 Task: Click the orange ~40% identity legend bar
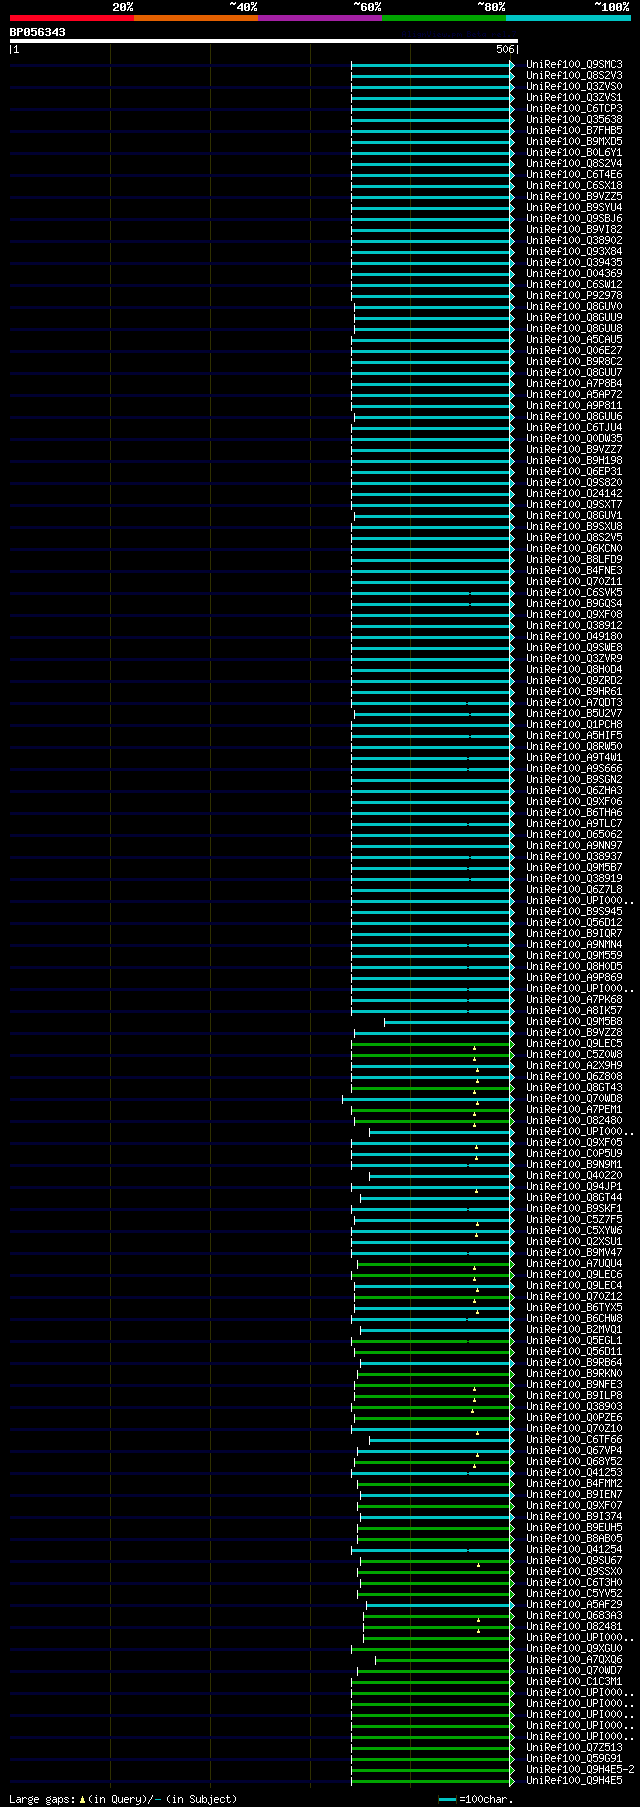point(196,18)
